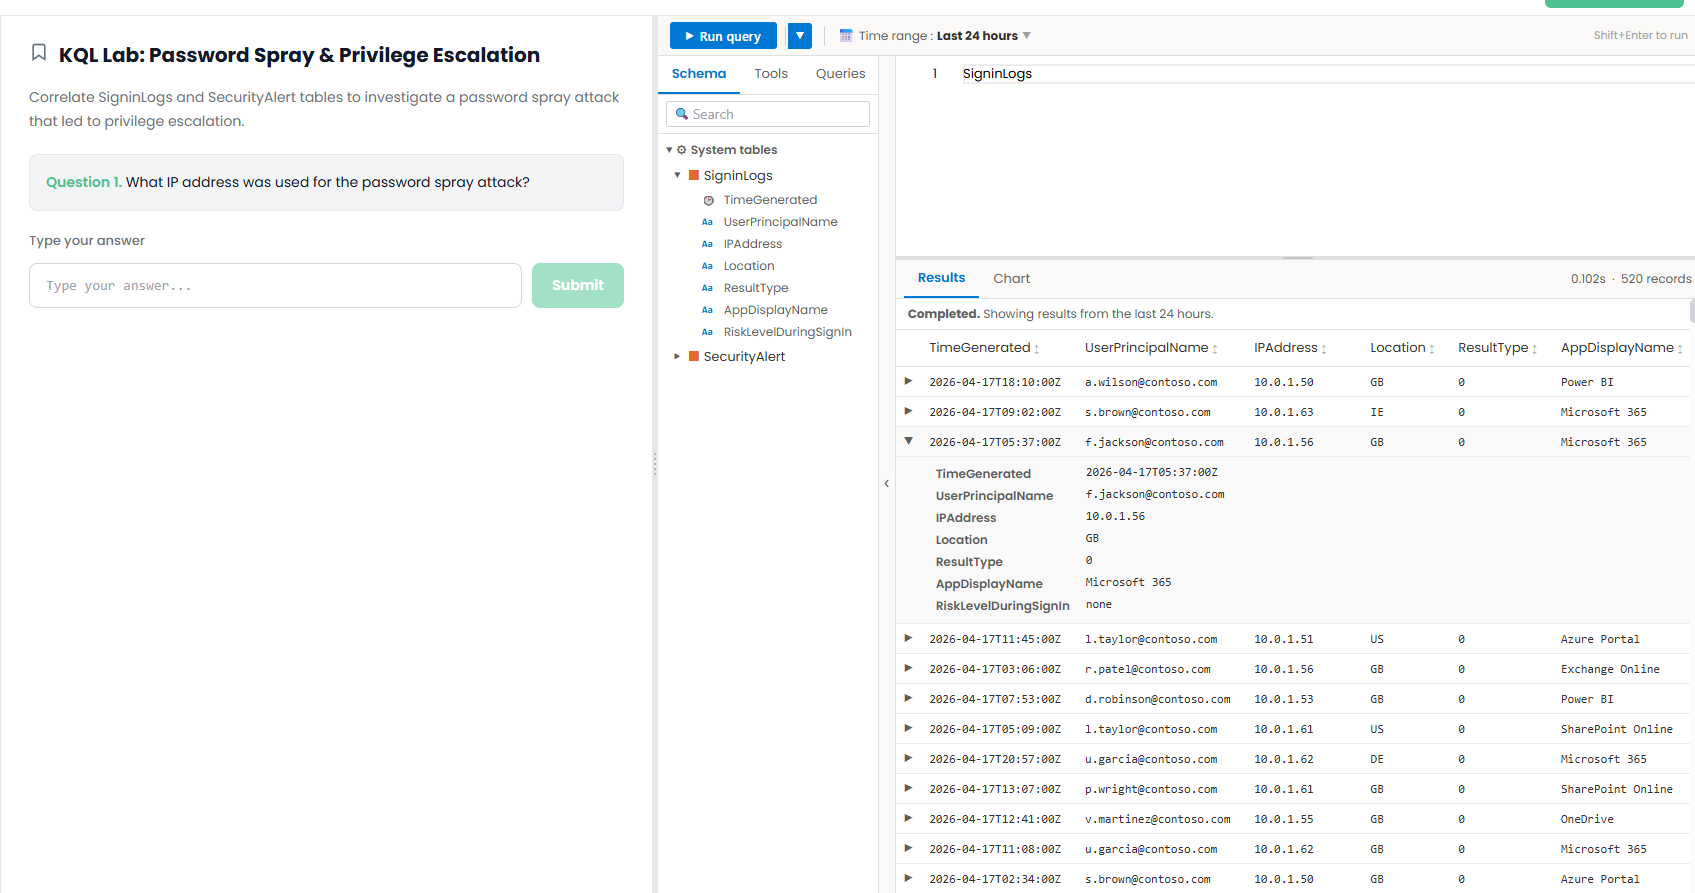Expand the u.garcia@contoso.com DE row
This screenshot has width=1695, height=893.
pos(908,758)
